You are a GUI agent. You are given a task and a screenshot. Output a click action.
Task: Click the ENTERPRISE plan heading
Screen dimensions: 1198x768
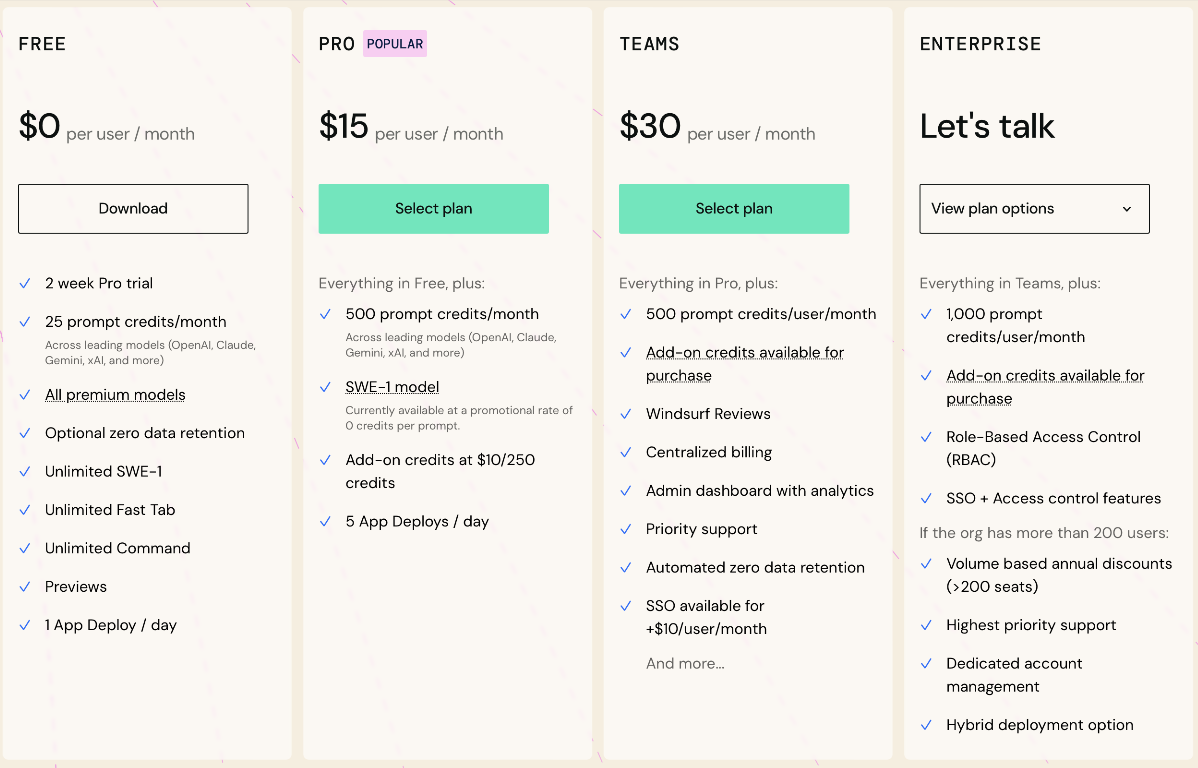click(x=980, y=44)
